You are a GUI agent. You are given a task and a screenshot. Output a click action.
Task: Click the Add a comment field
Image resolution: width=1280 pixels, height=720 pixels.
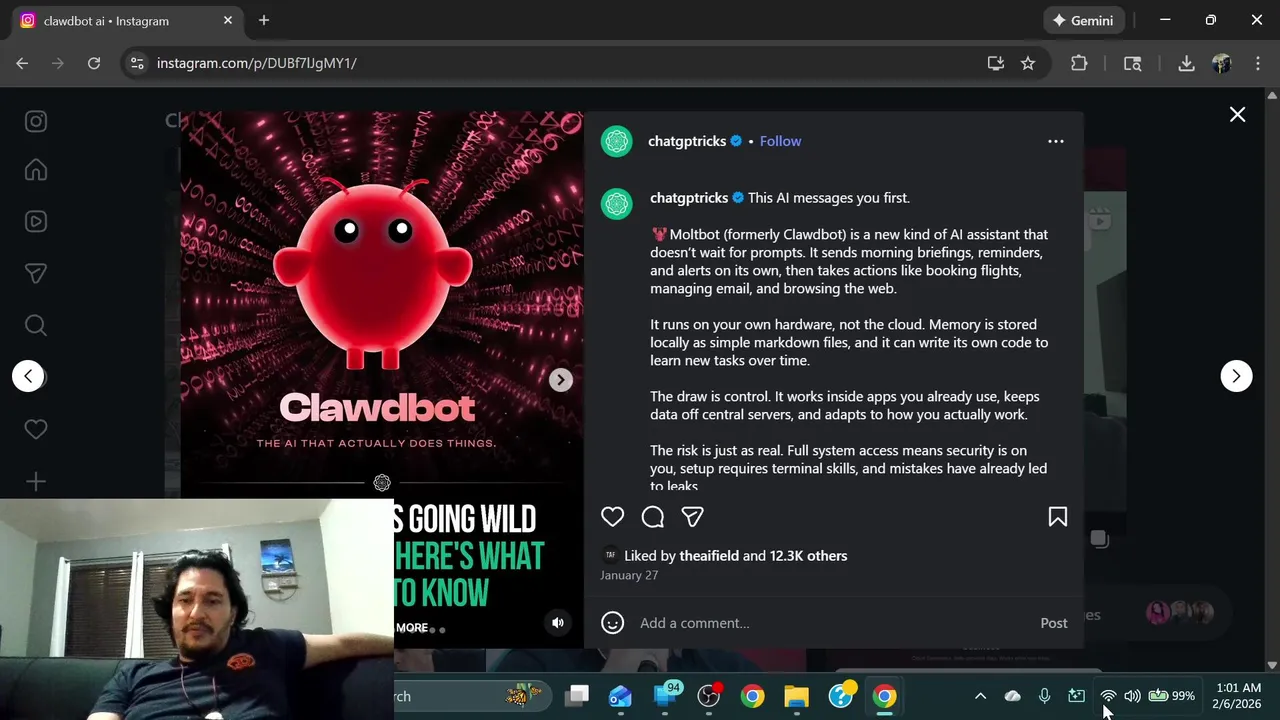[x=835, y=623]
